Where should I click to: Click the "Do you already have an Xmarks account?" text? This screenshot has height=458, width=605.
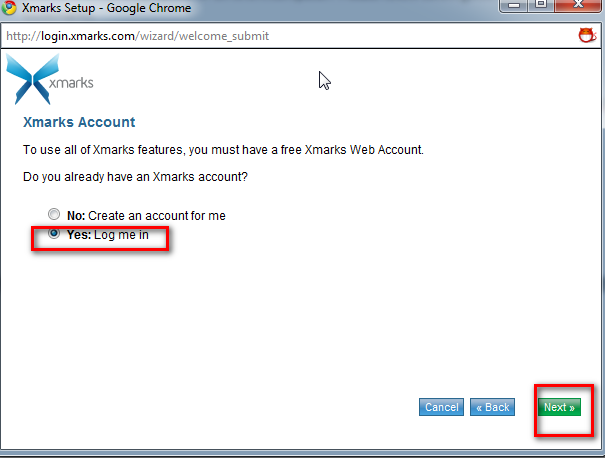click(135, 177)
